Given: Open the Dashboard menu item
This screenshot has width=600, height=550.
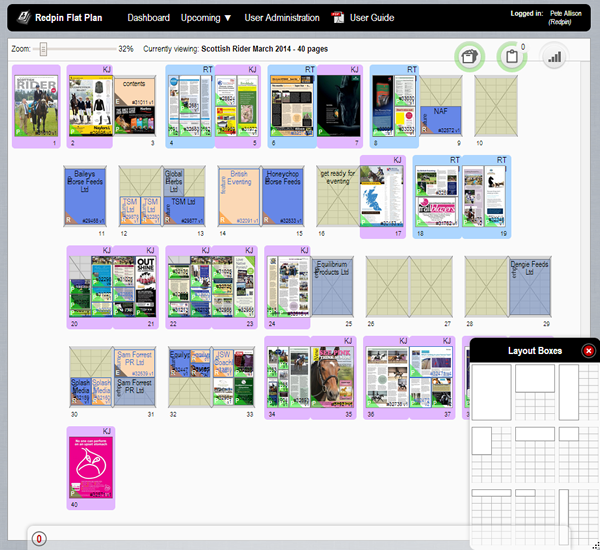Looking at the screenshot, I should (x=148, y=18).
